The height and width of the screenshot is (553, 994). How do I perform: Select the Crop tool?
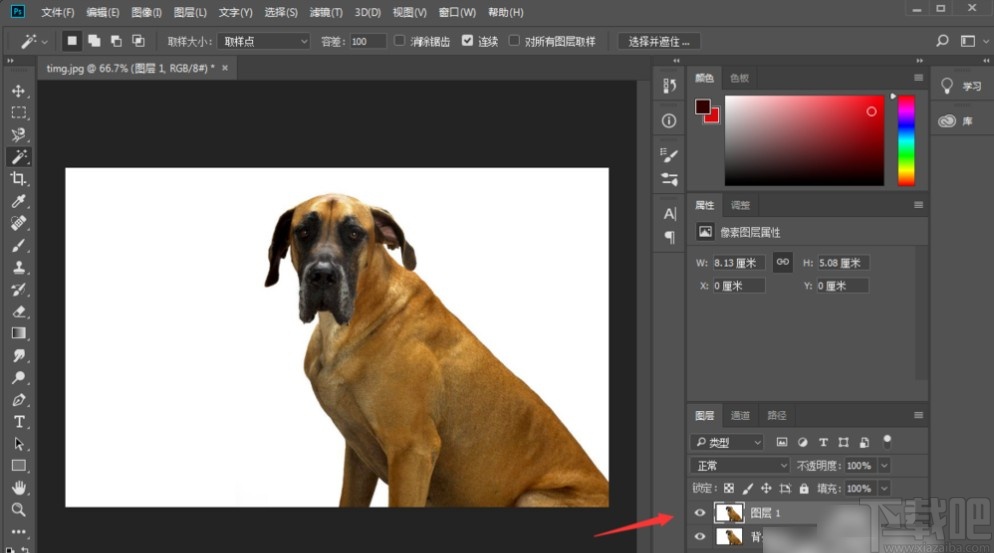click(x=18, y=179)
